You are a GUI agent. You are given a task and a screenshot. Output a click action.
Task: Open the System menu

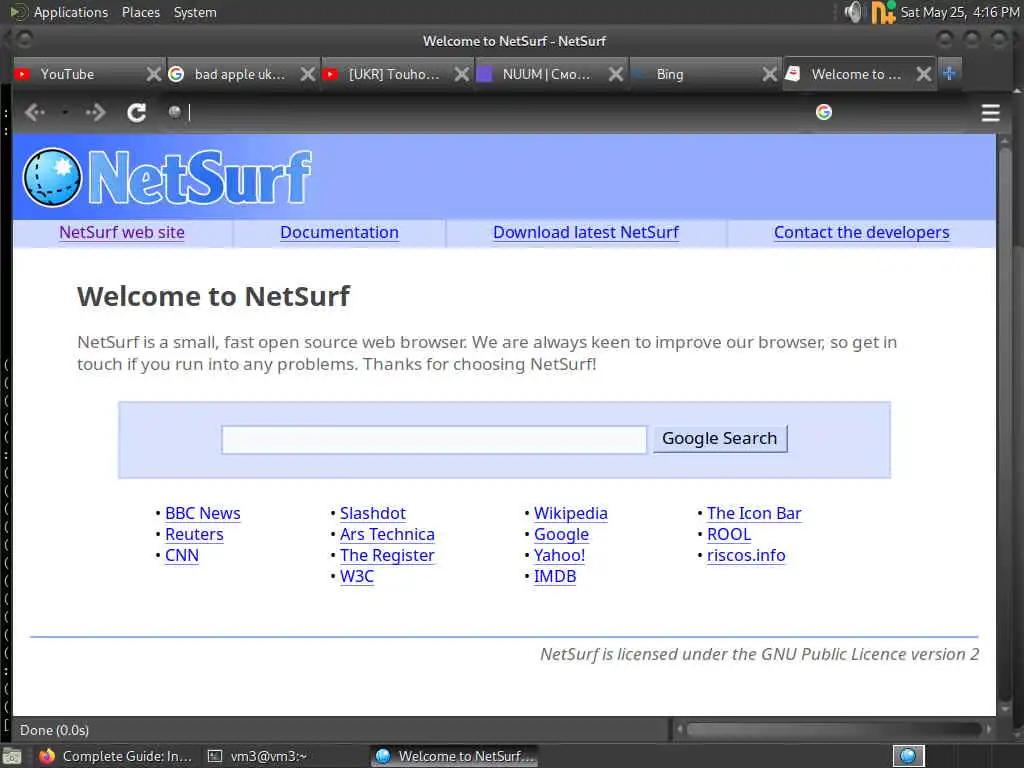195,12
